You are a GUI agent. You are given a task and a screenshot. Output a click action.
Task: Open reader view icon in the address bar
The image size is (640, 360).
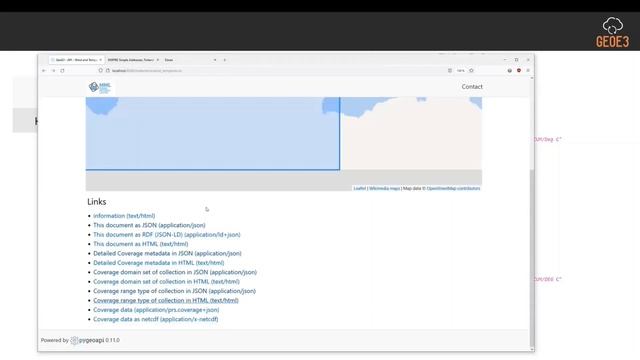450,71
